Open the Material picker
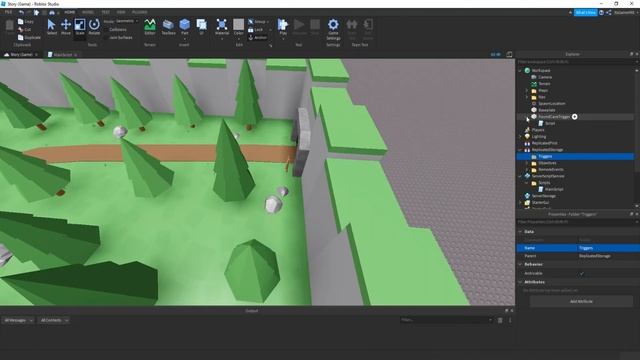 (222, 27)
